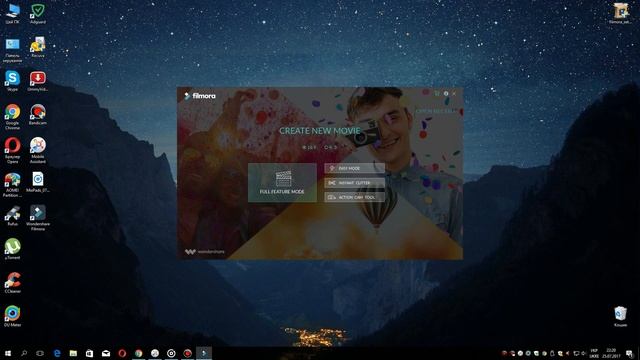Image resolution: width=640 pixels, height=360 pixels.
Task: Open Filmora help info icon
Action: tap(446, 93)
